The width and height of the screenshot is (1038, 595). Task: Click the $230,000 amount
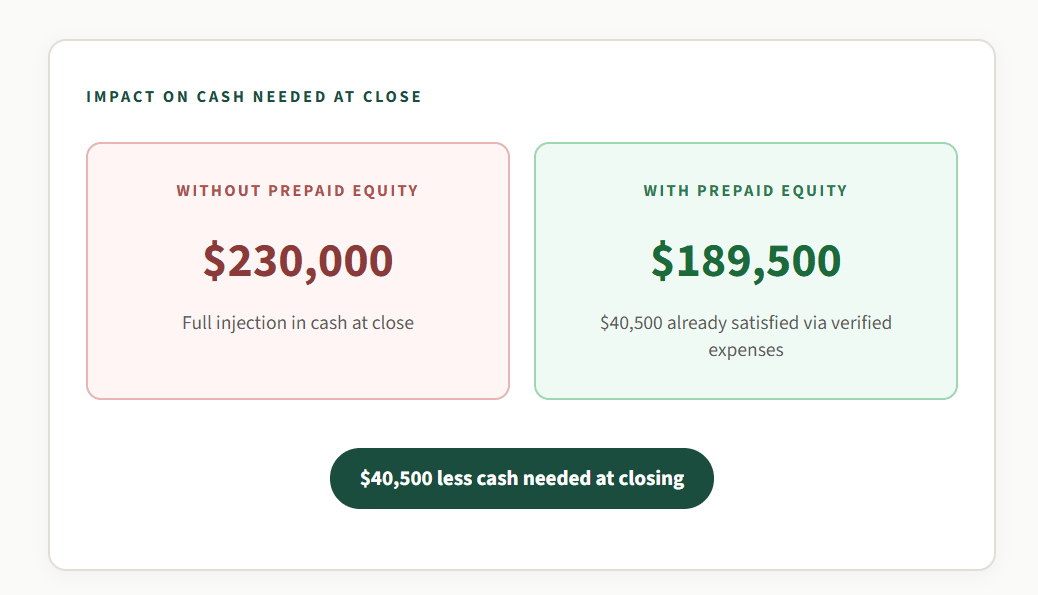pyautogui.click(x=298, y=260)
